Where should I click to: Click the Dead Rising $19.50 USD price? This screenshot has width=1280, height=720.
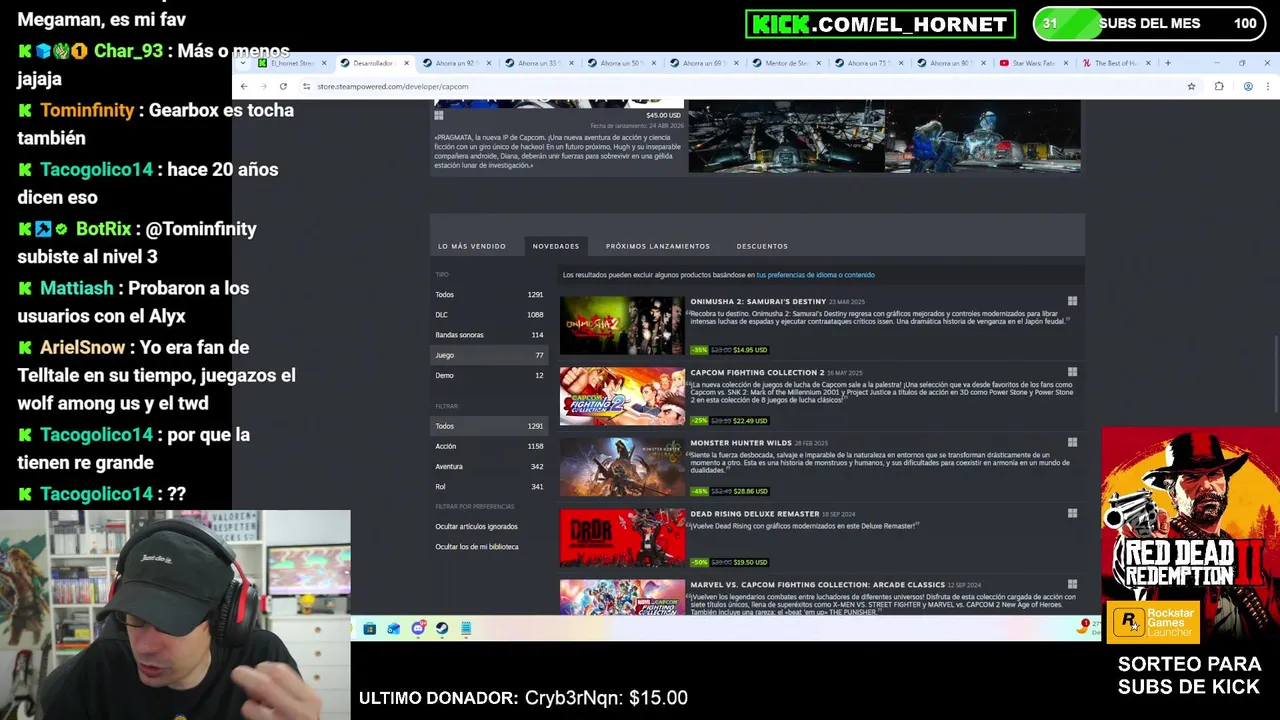click(750, 562)
